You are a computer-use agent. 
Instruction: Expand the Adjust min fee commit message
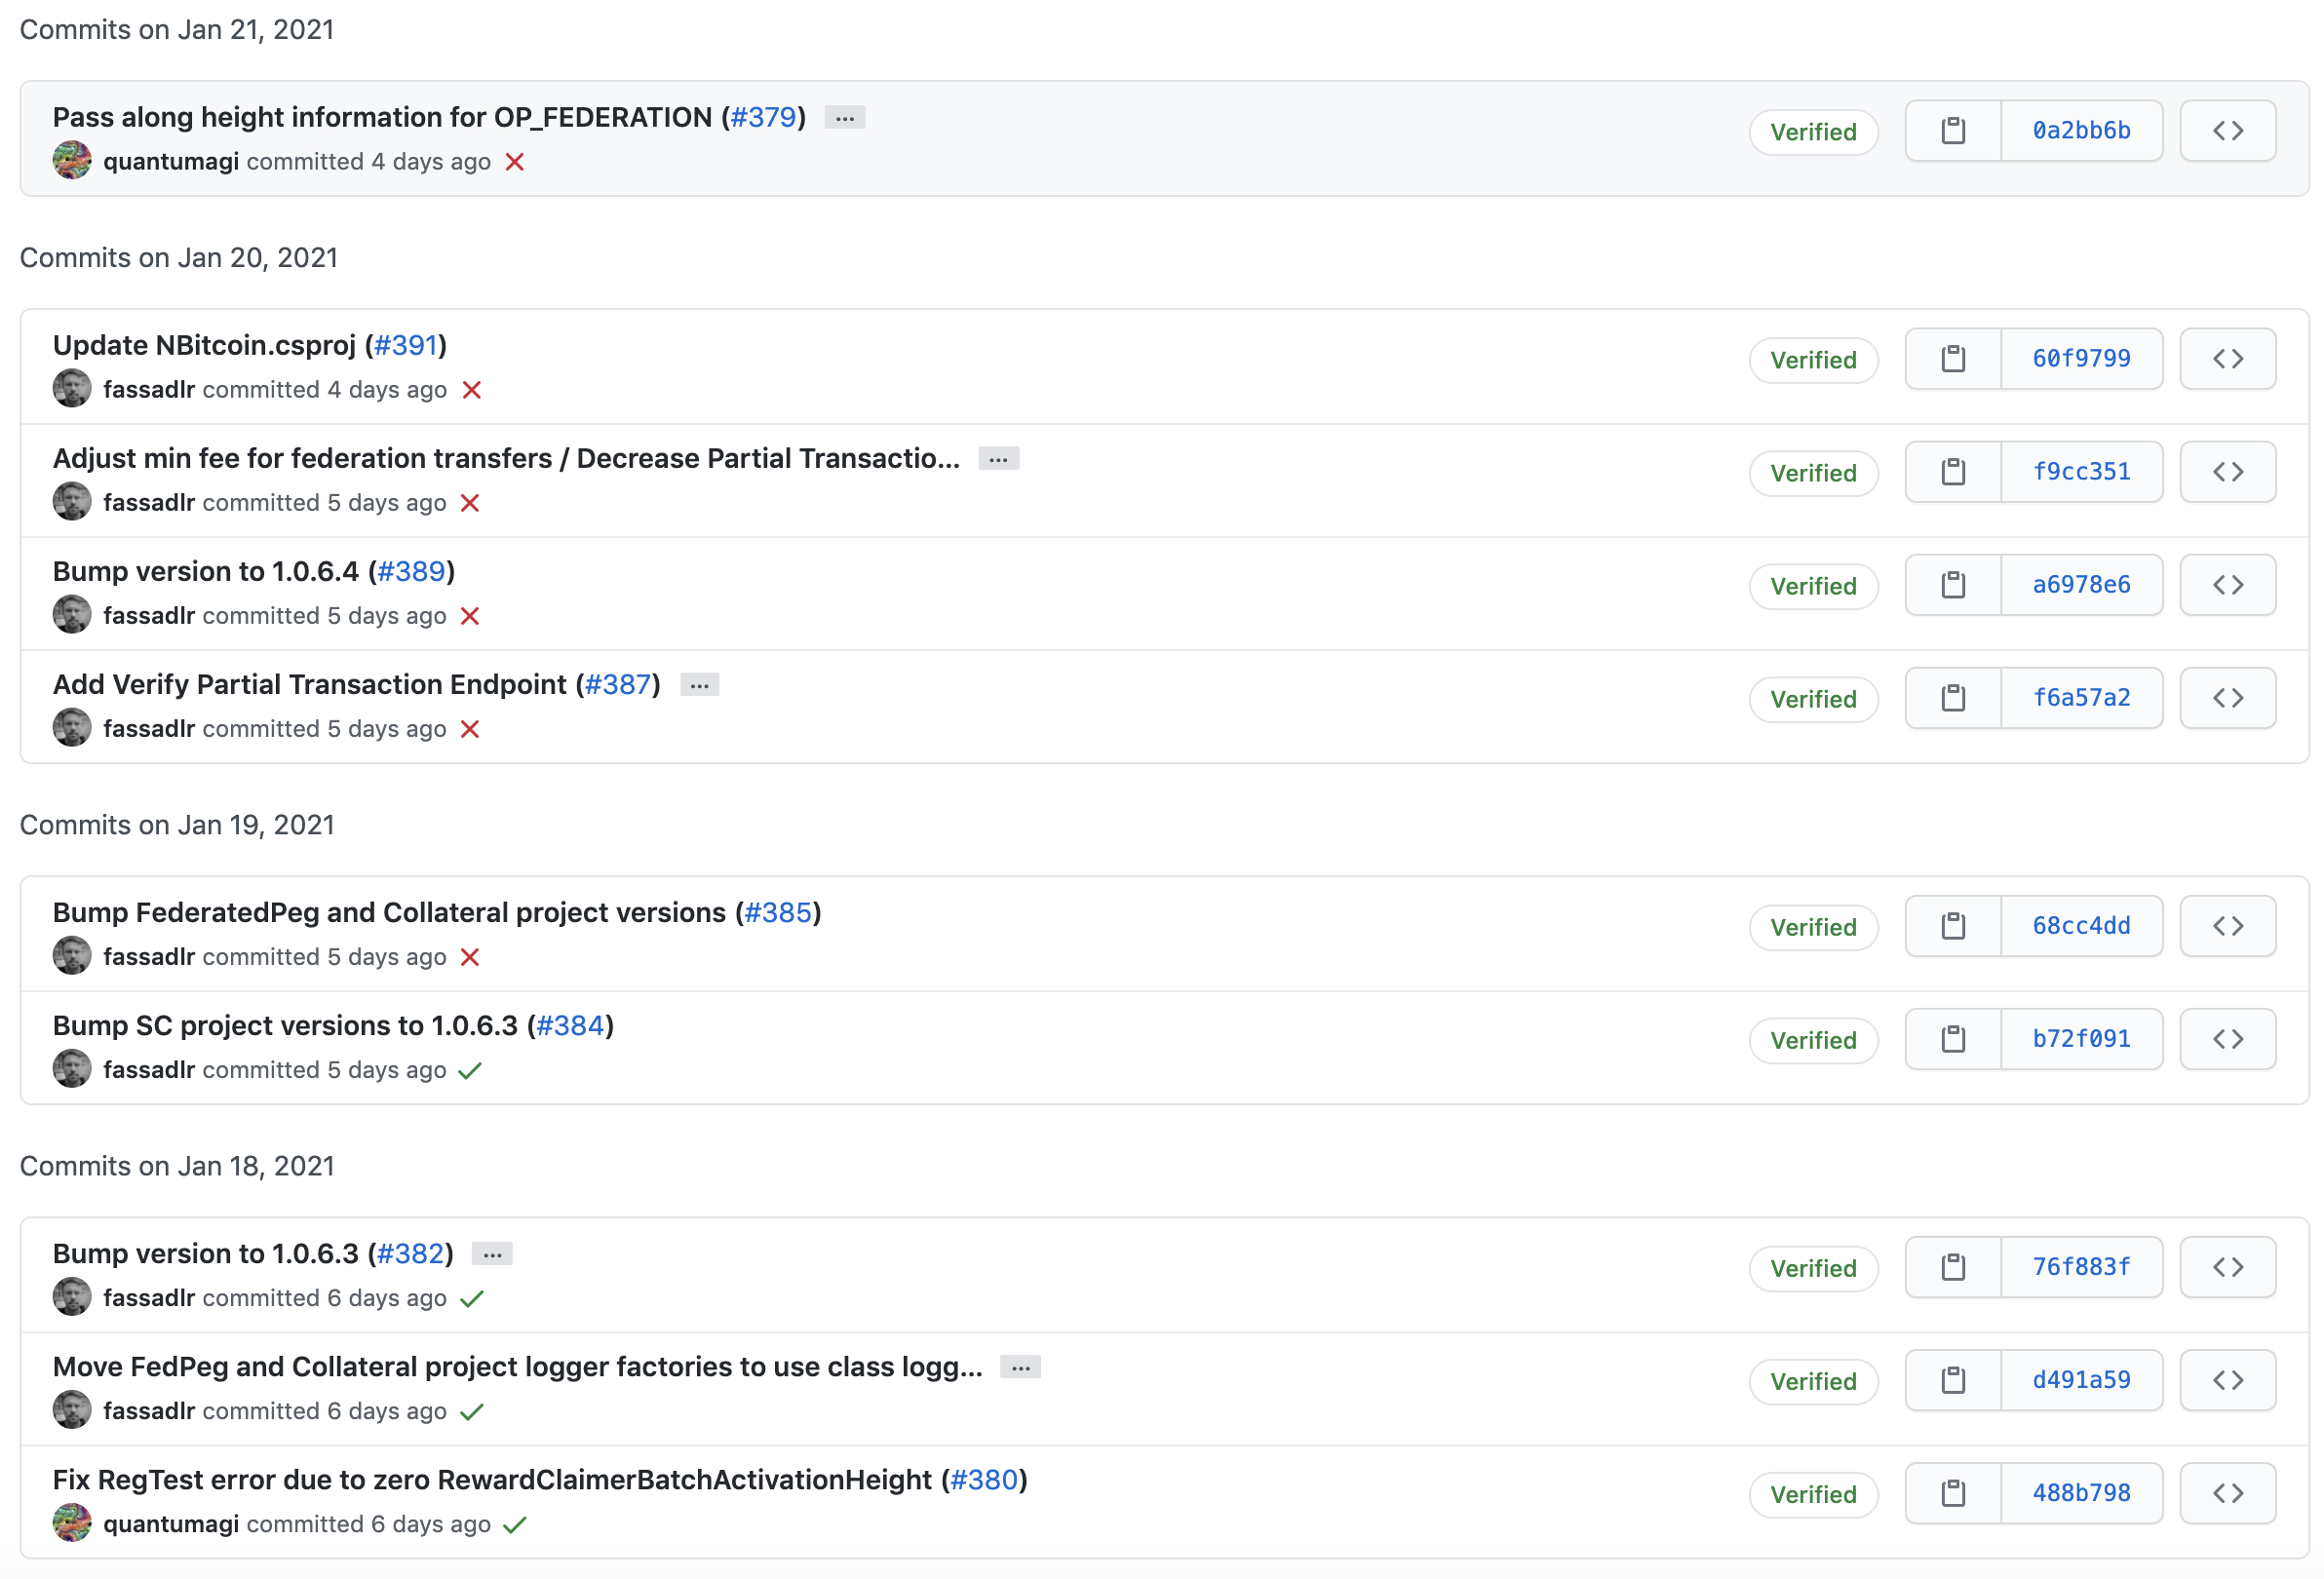tap(997, 459)
